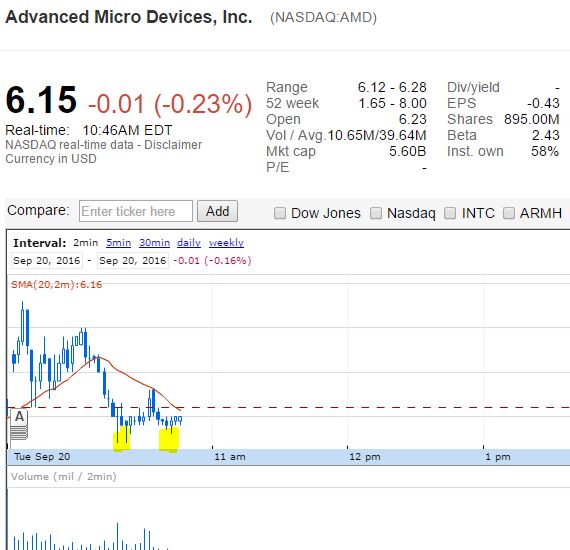The image size is (570, 550).
Task: Click the P/E label
Action: pyautogui.click(x=277, y=167)
